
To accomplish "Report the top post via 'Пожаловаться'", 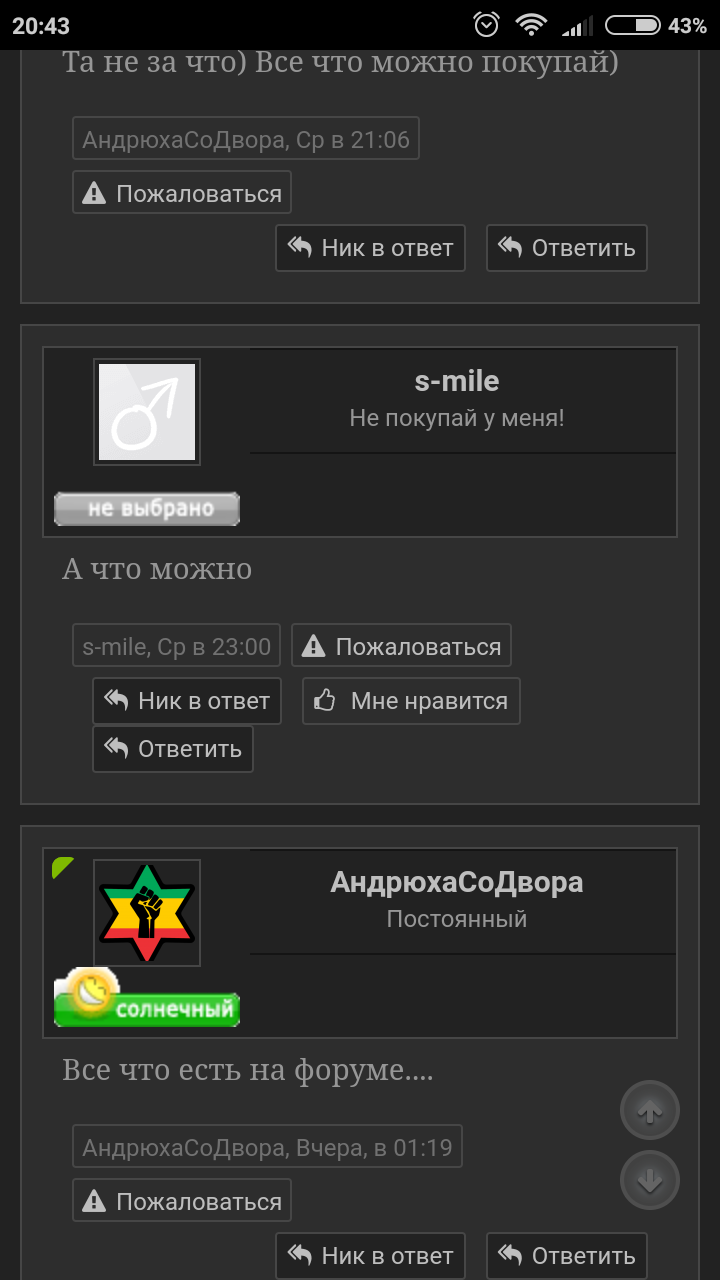I will (x=182, y=192).
